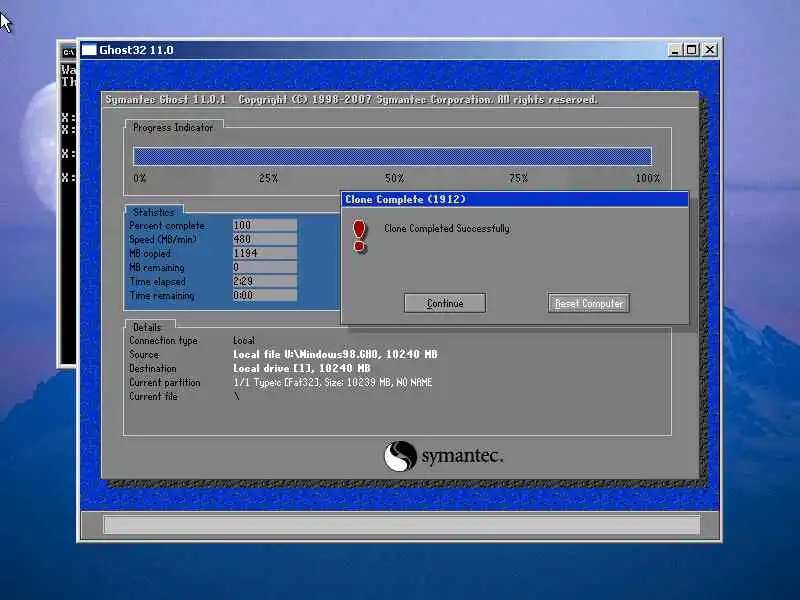Click the symantec. wordmark text

pyautogui.click(x=462, y=455)
